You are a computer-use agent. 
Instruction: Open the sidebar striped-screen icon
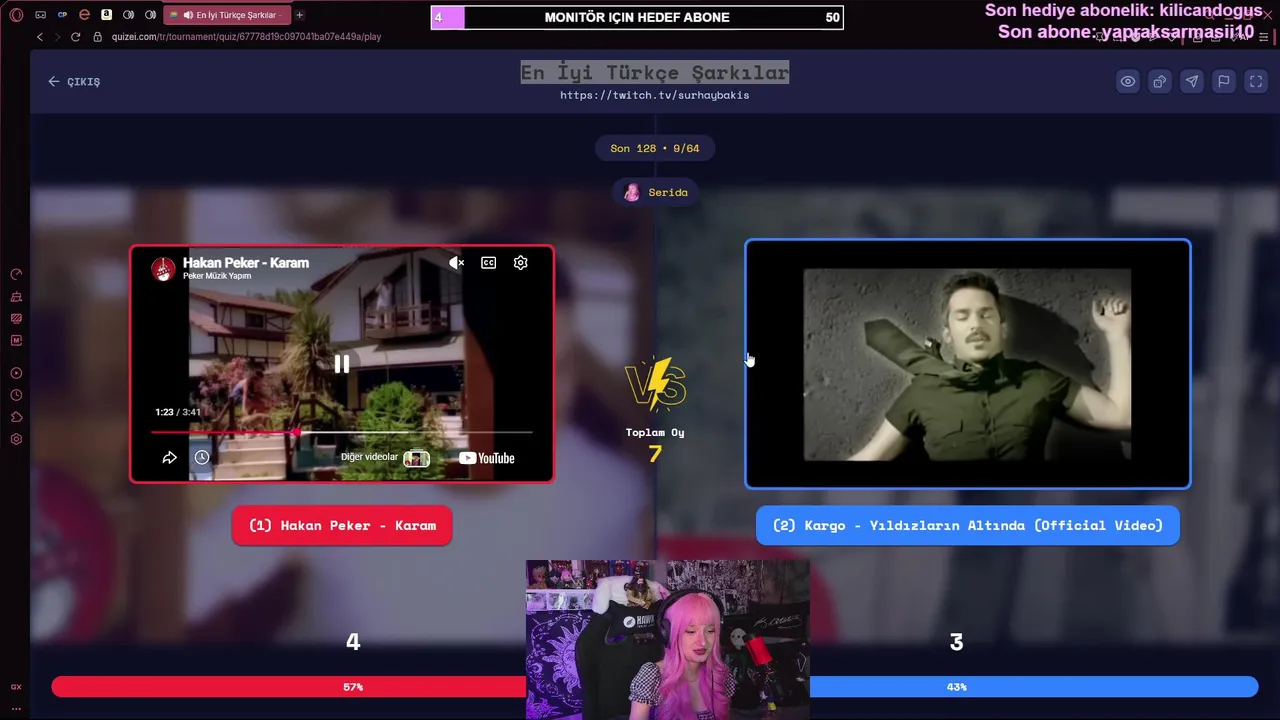16,319
